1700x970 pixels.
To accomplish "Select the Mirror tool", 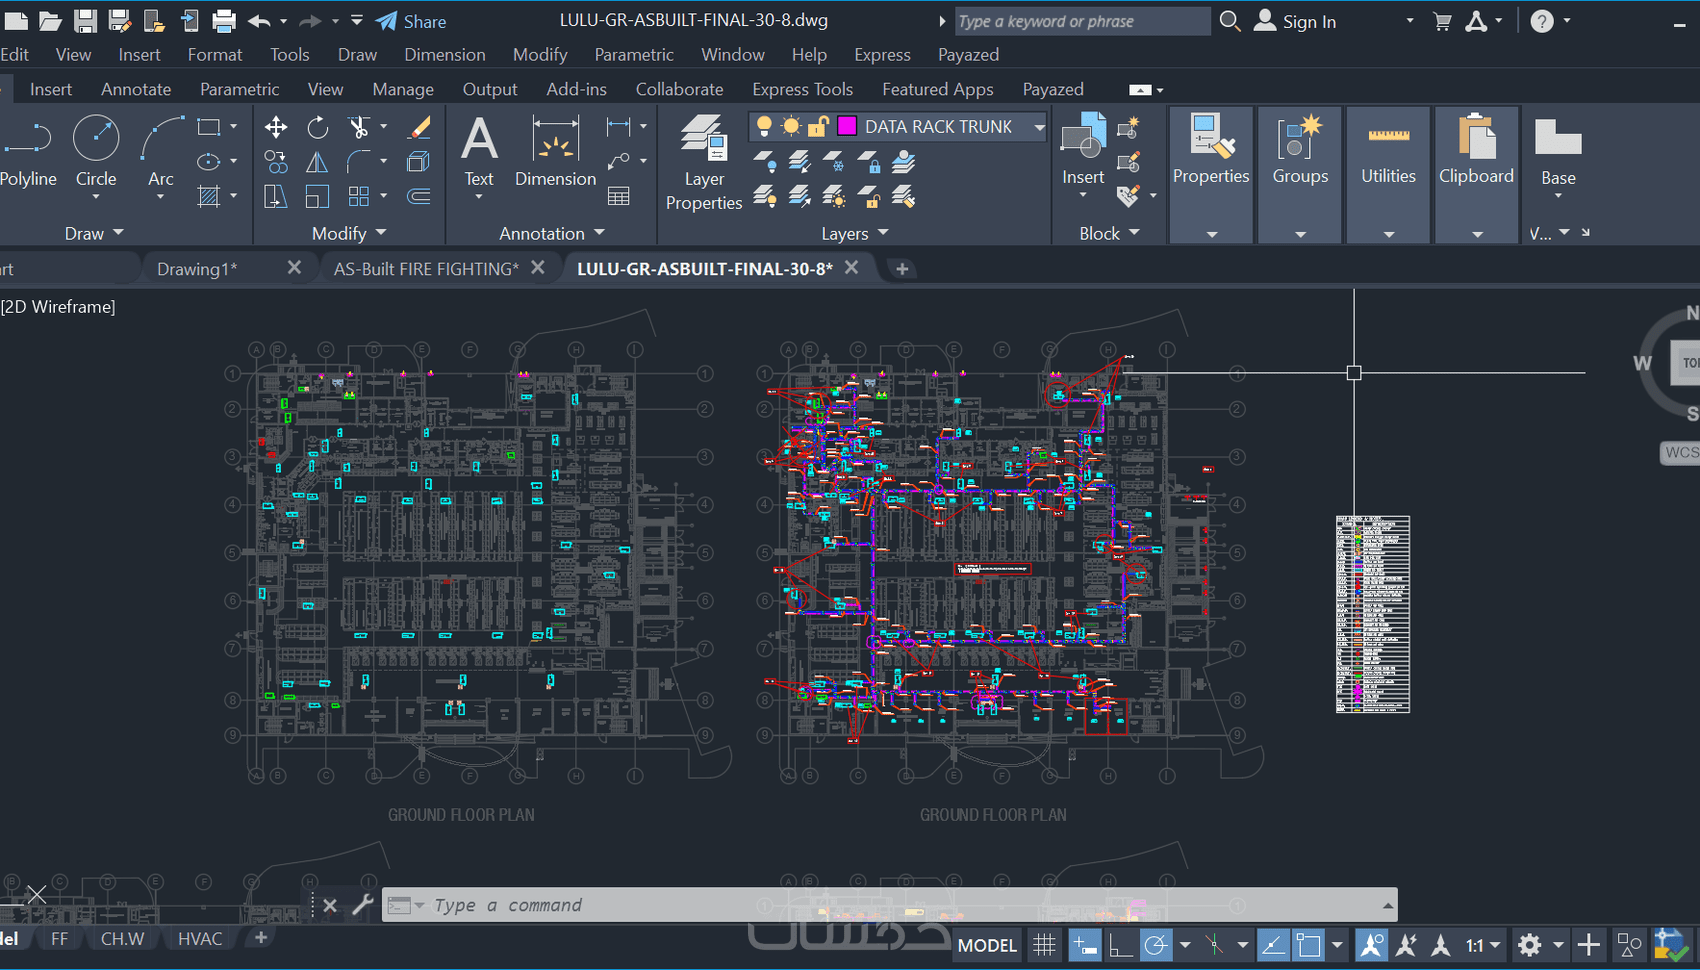I will click(317, 162).
